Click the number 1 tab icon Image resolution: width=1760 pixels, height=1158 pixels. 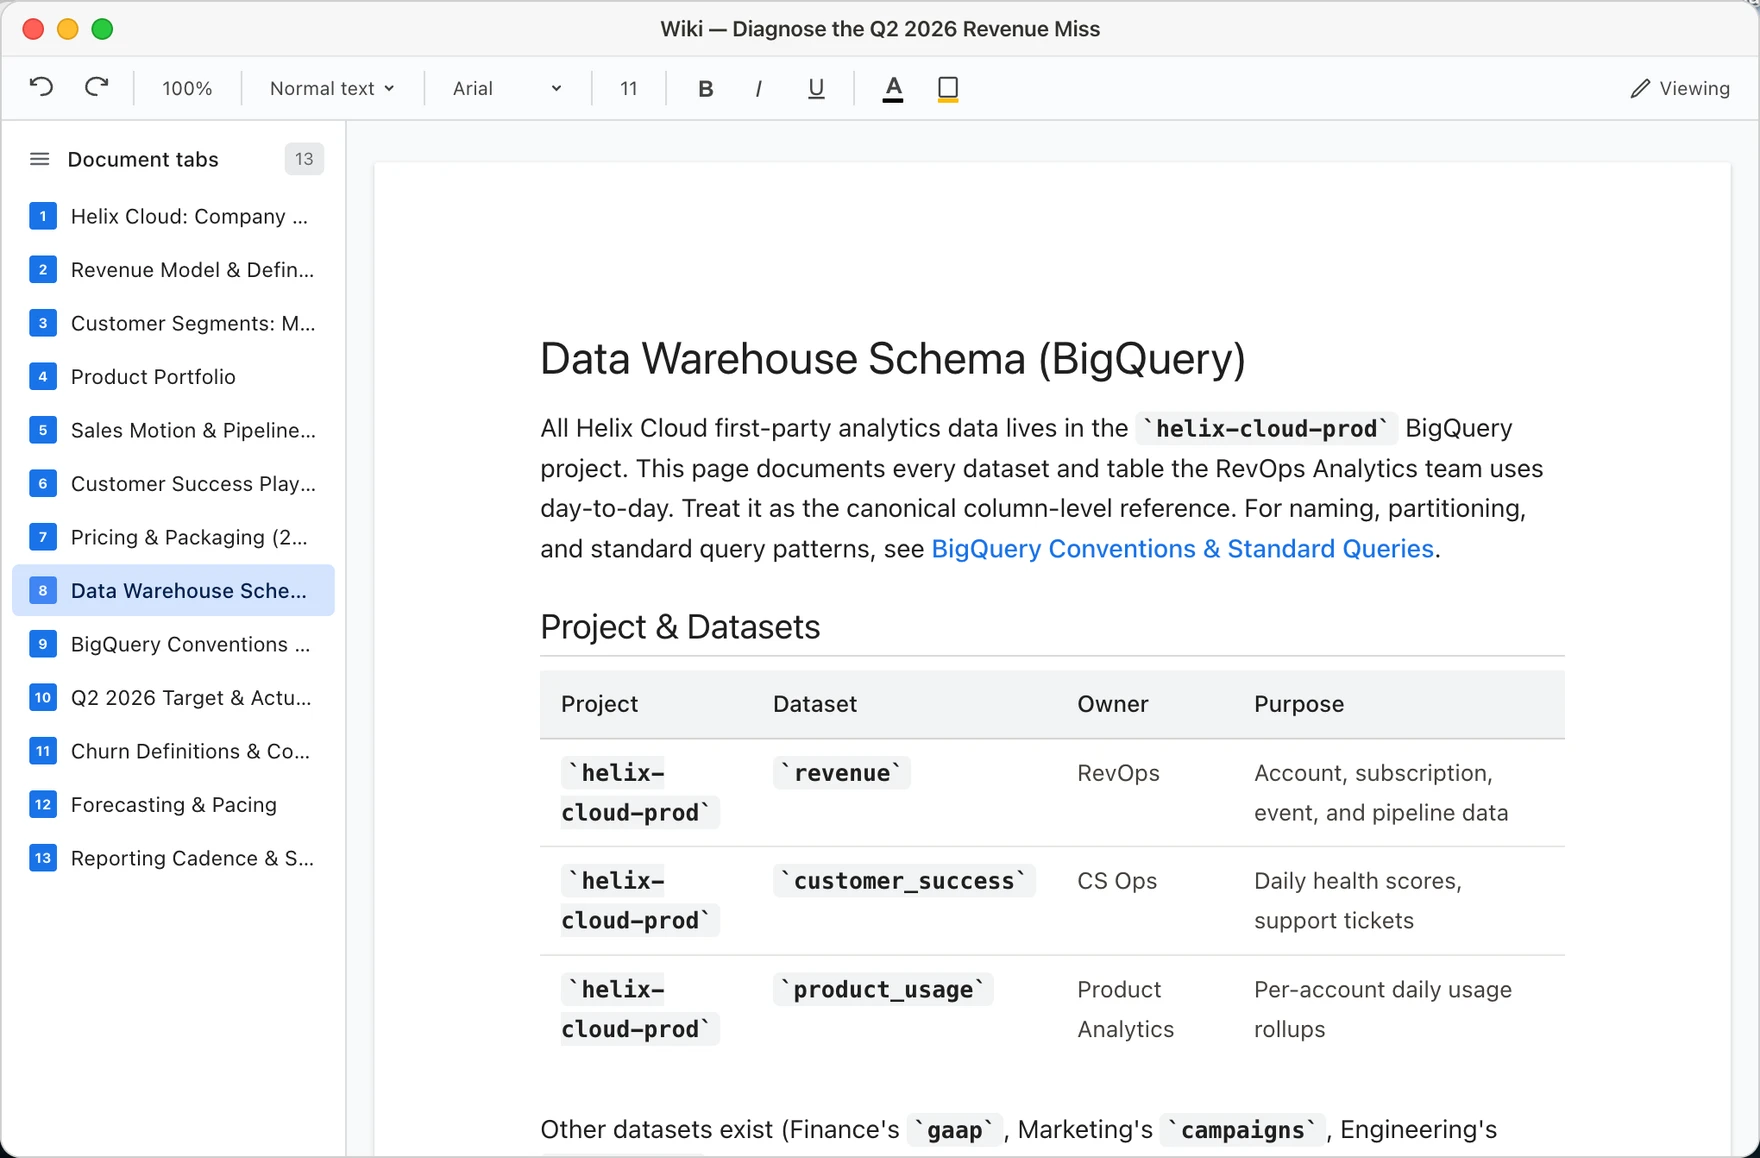[42, 216]
